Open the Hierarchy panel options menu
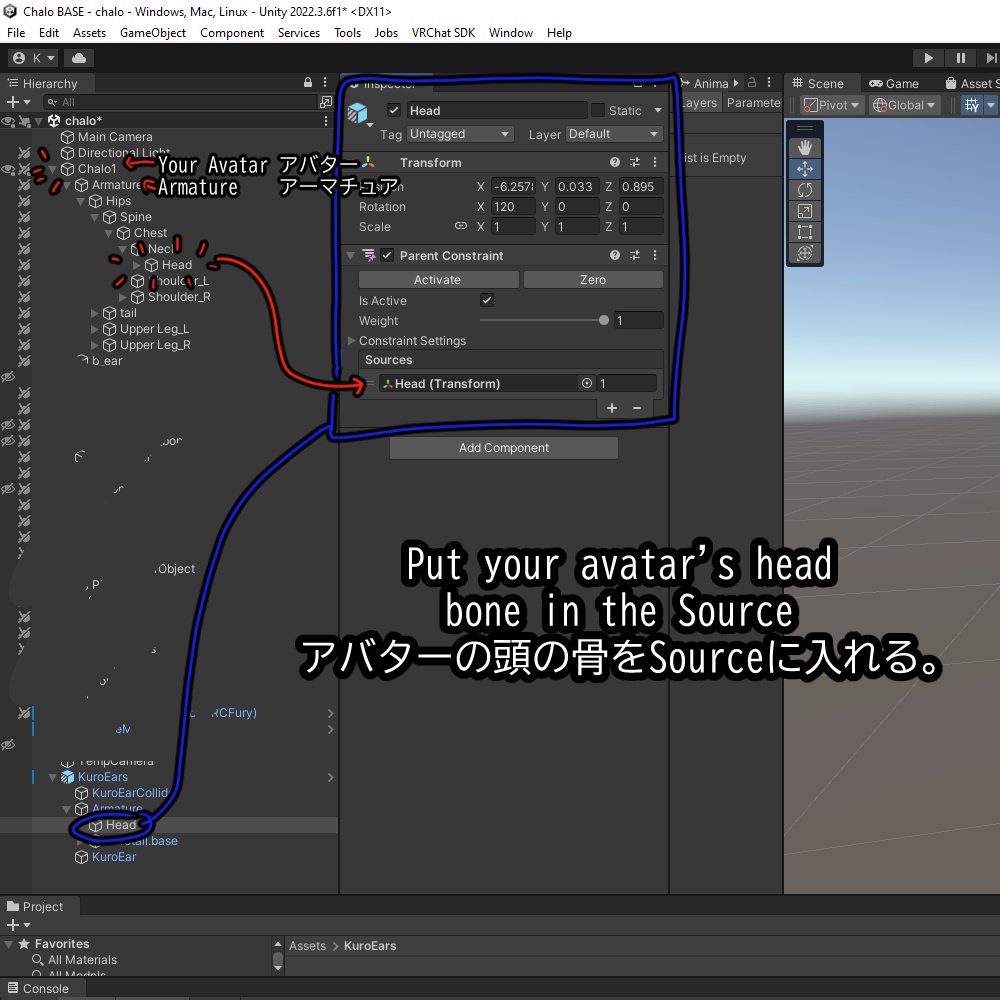 (x=325, y=82)
